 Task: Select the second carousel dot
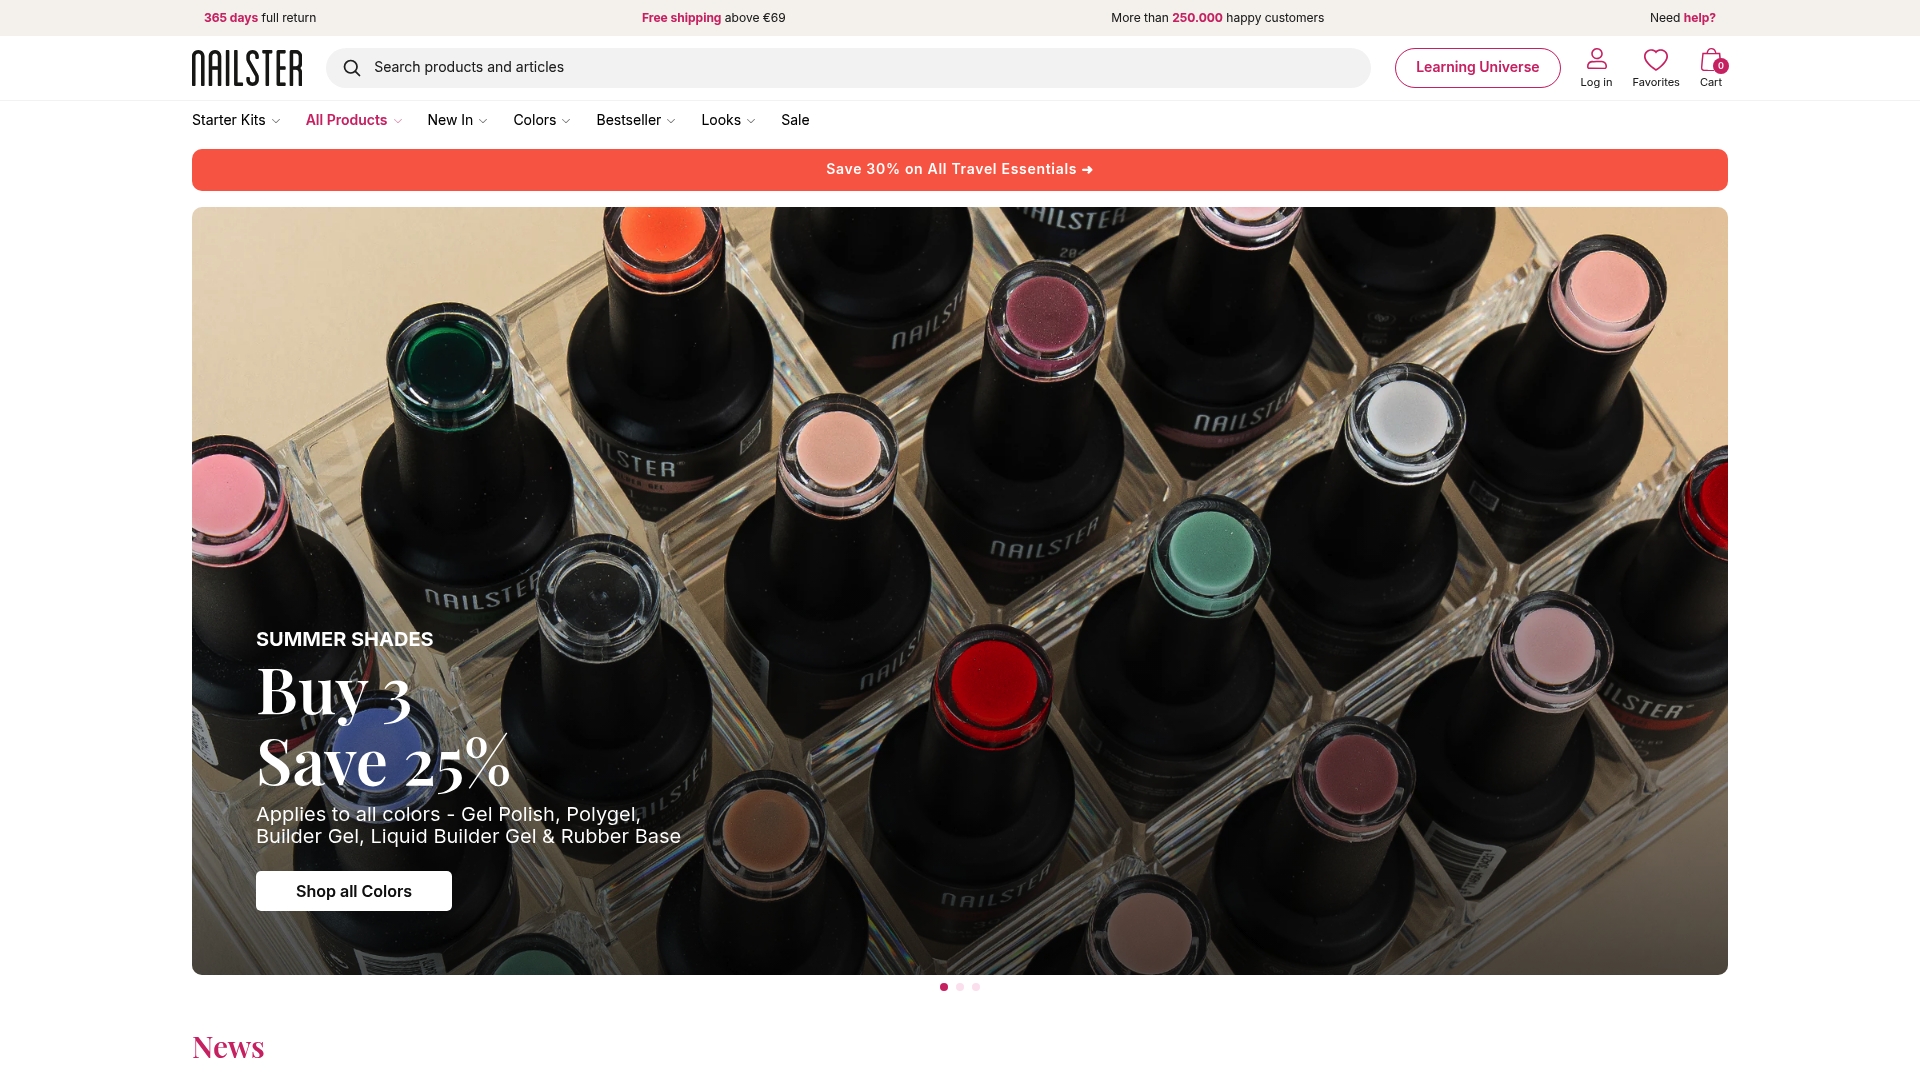coord(960,987)
